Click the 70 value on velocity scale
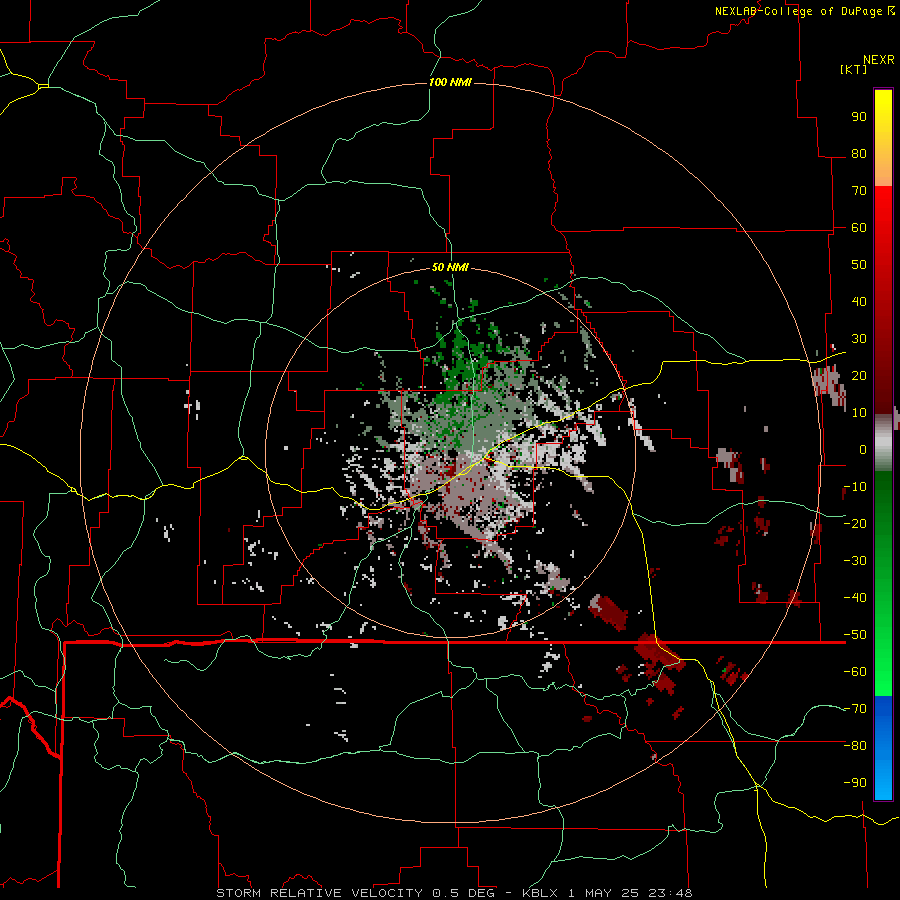The width and height of the screenshot is (900, 900). point(859,191)
